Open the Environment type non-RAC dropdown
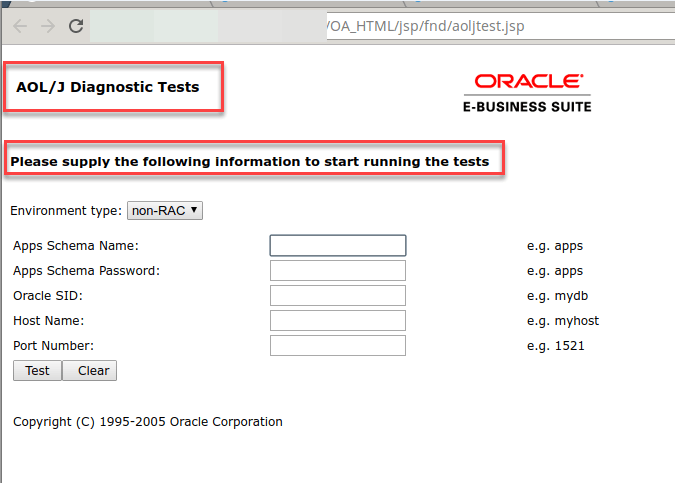This screenshot has width=675, height=483. [x=165, y=210]
